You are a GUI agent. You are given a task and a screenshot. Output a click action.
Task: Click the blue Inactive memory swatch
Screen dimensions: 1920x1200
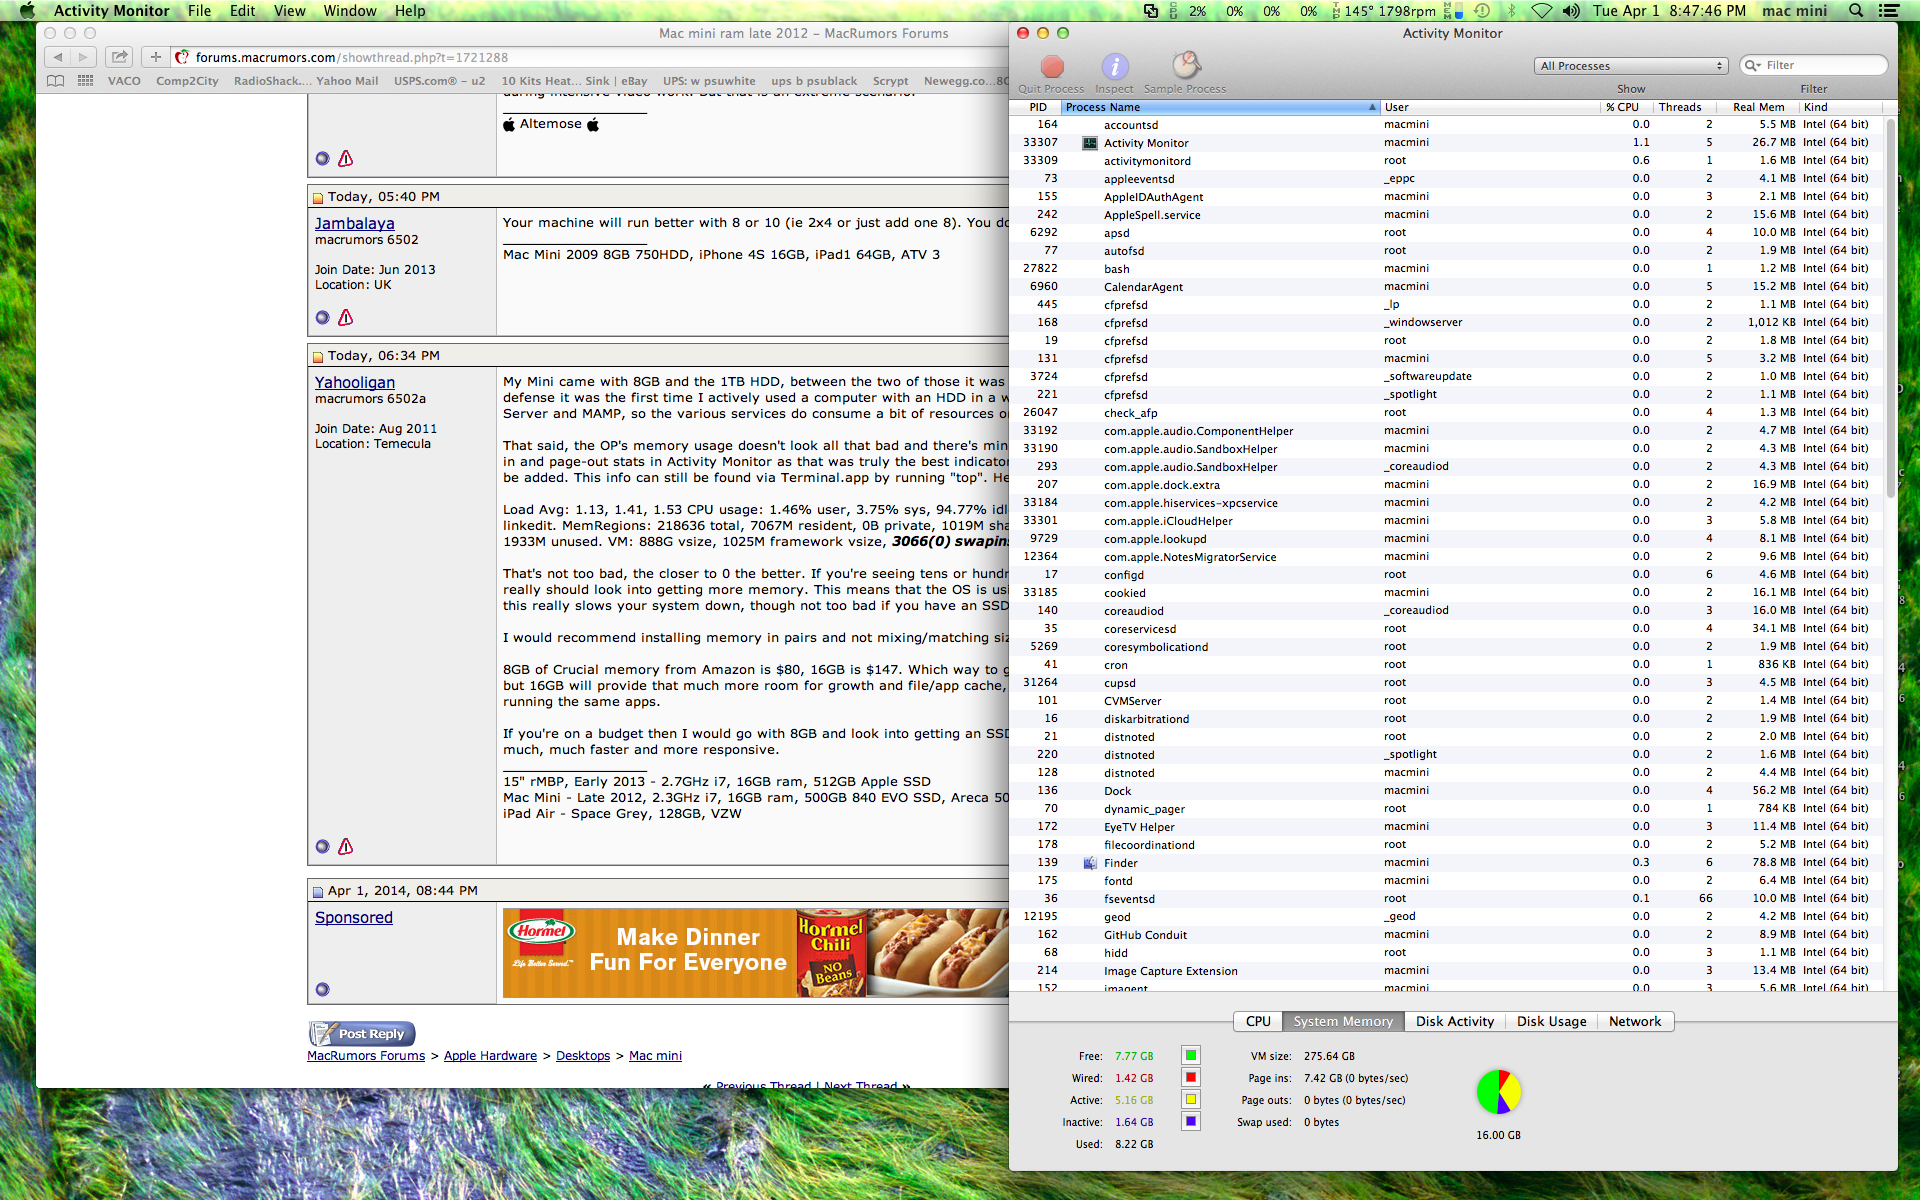tap(1190, 1121)
